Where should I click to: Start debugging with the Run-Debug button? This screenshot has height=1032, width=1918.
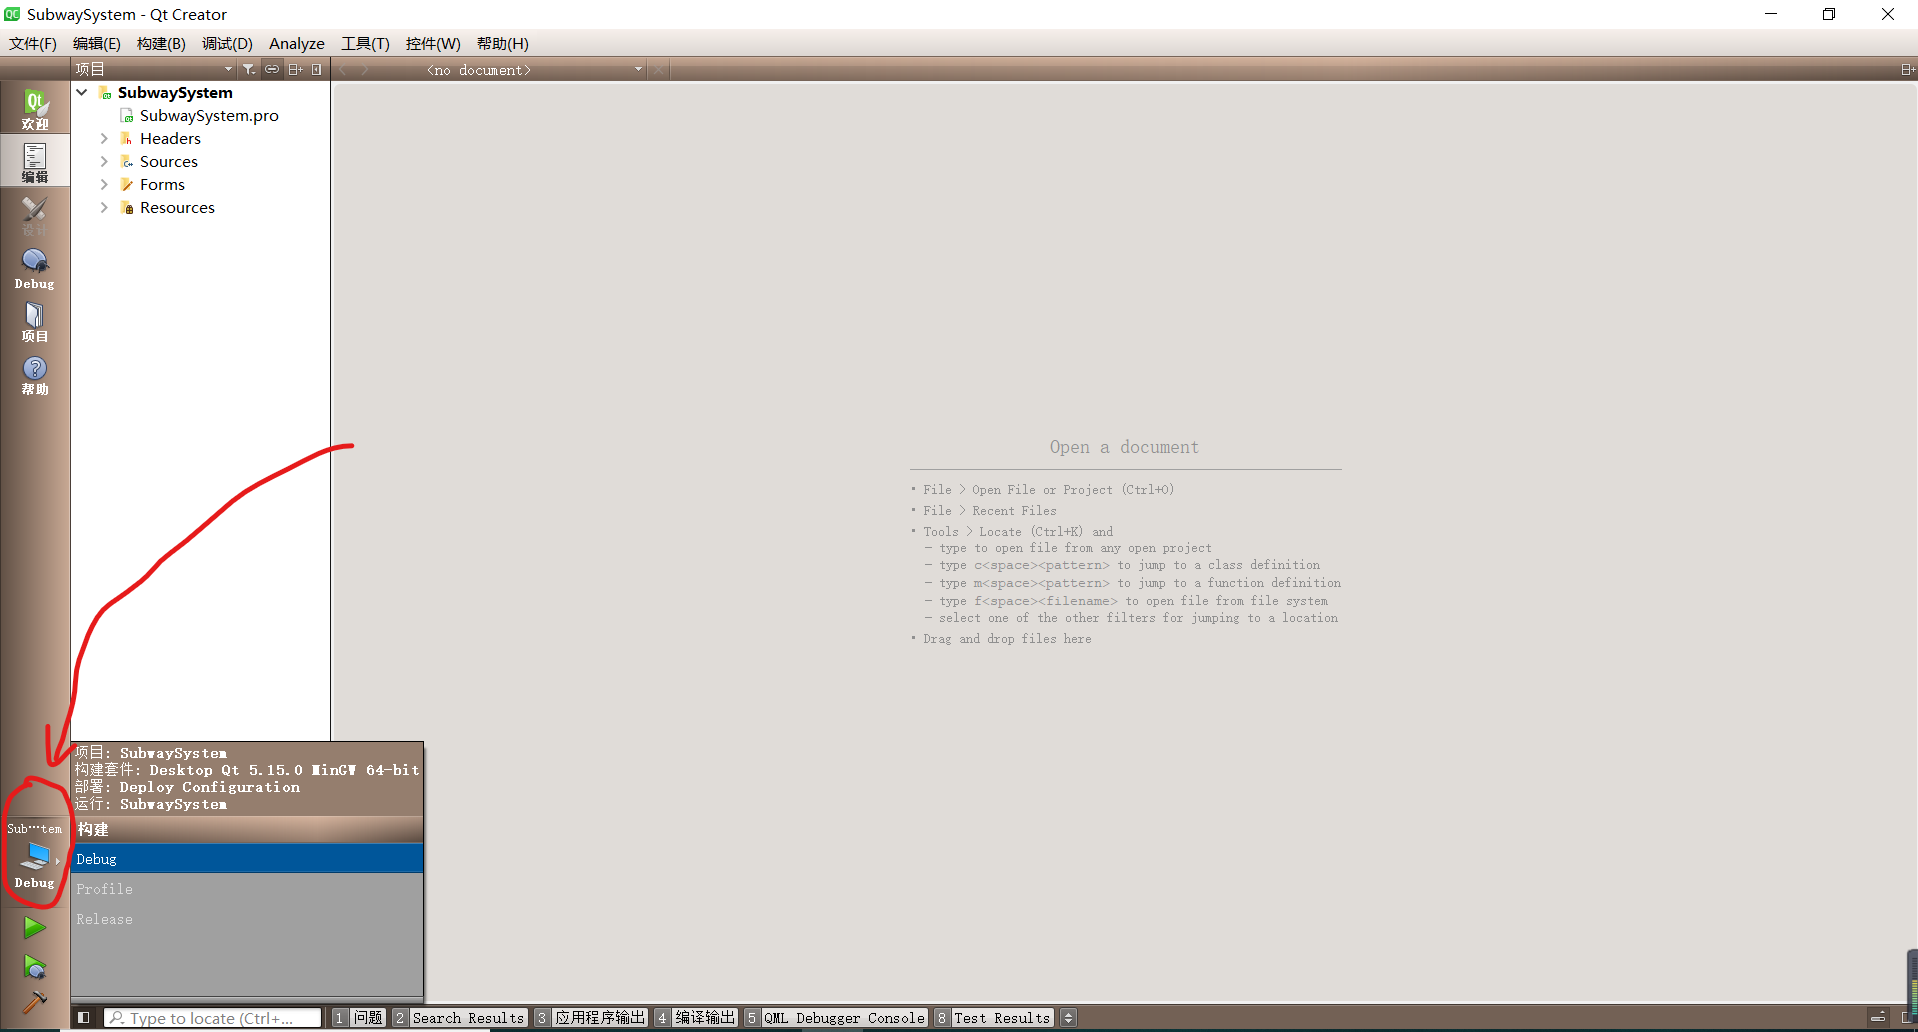[x=35, y=967]
